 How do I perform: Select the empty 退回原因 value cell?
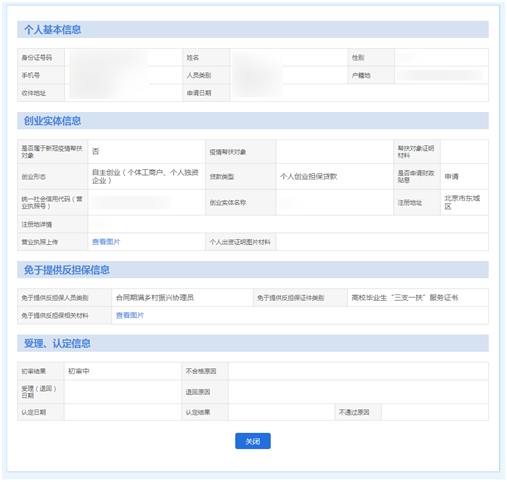click(358, 392)
